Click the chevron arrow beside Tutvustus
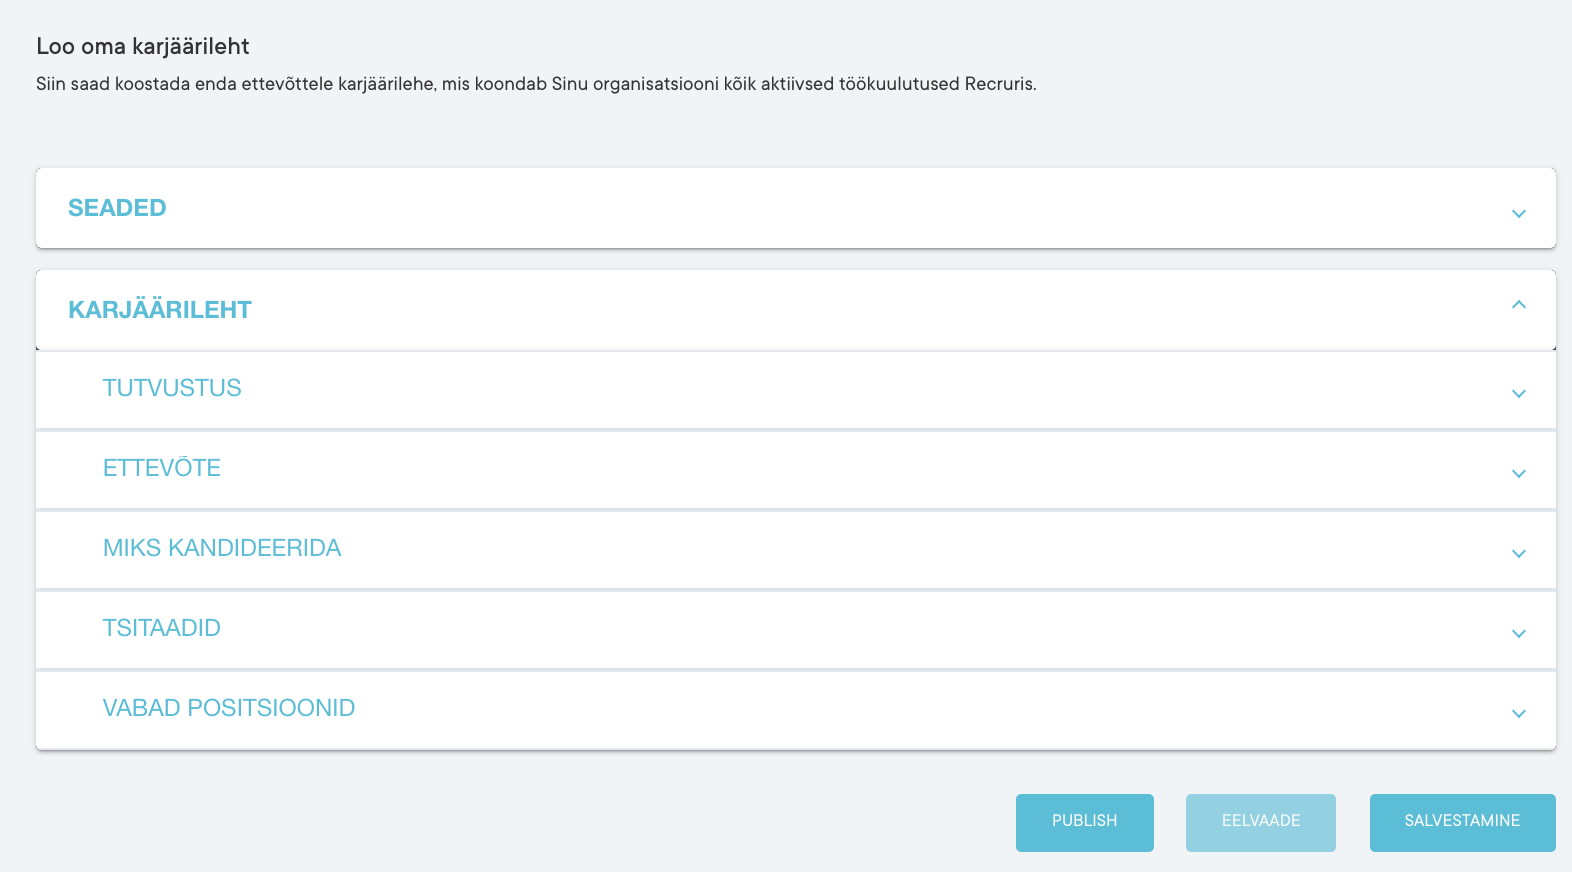The width and height of the screenshot is (1572, 872). [x=1518, y=393]
